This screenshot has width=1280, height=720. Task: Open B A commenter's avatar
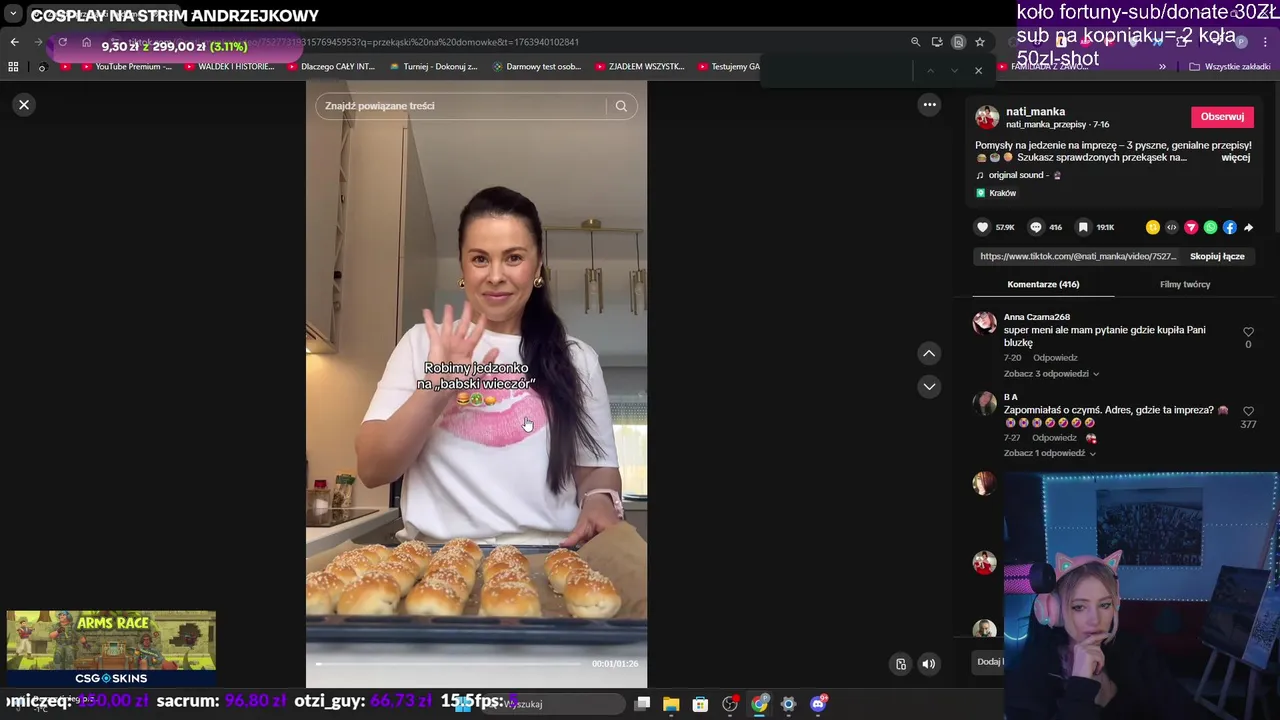tap(985, 403)
